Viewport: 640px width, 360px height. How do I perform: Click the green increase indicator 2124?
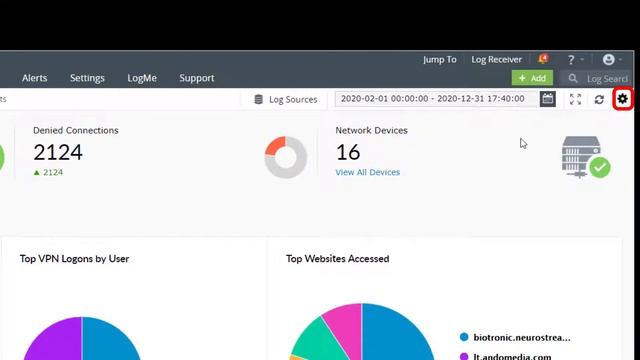(48, 172)
